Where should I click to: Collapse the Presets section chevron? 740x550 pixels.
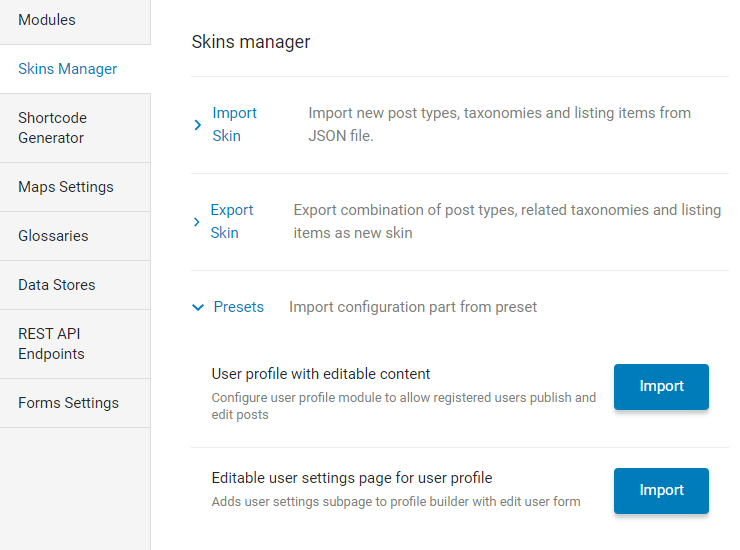click(x=198, y=308)
